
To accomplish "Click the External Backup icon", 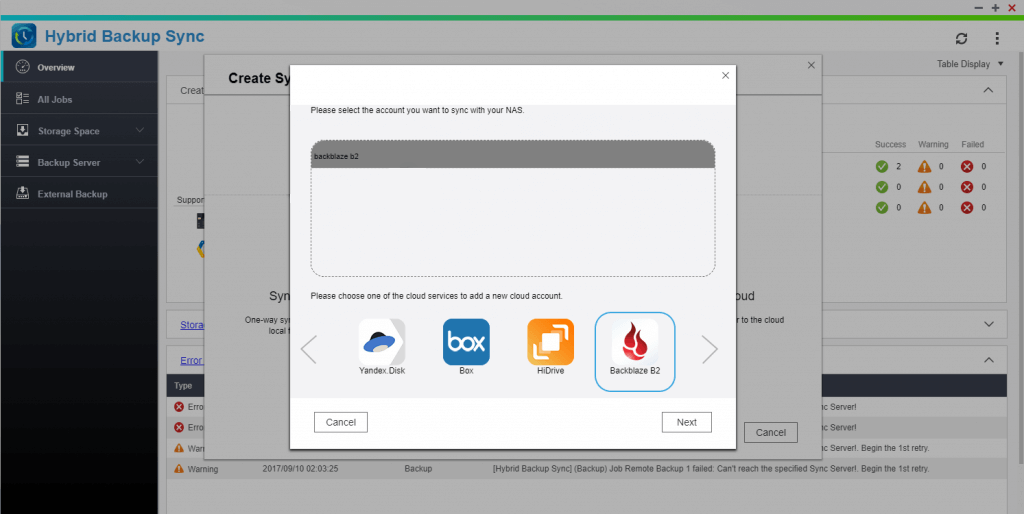I will coord(22,193).
